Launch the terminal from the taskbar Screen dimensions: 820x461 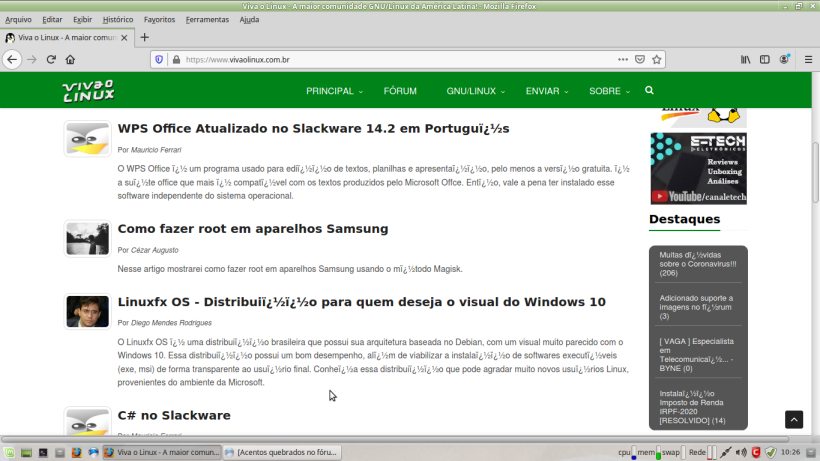tap(43, 453)
